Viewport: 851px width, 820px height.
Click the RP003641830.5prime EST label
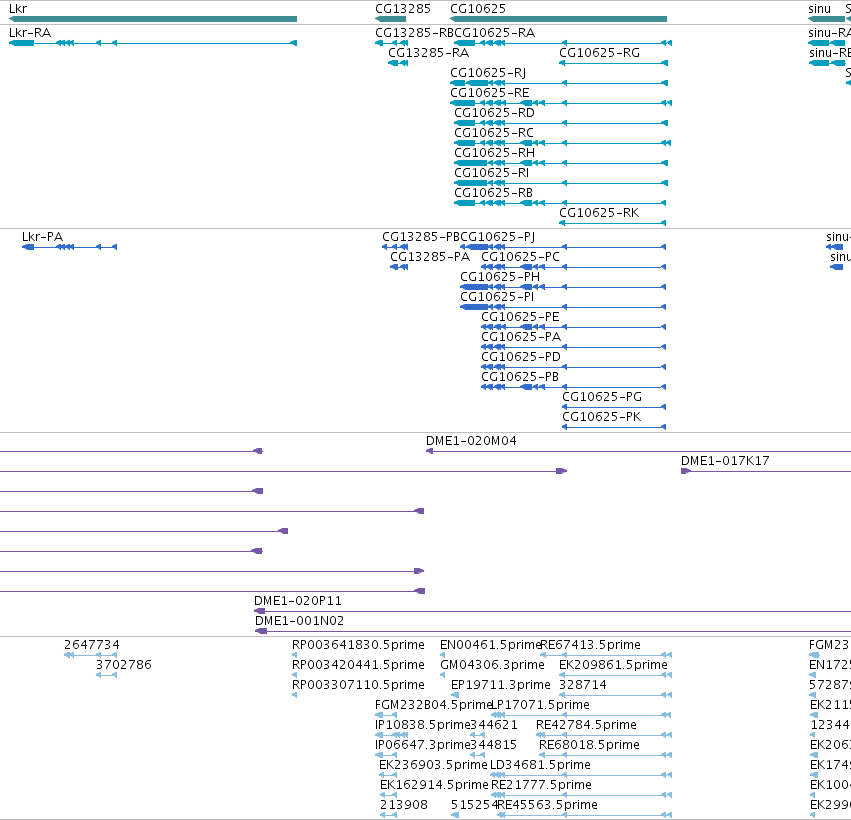tap(358, 645)
